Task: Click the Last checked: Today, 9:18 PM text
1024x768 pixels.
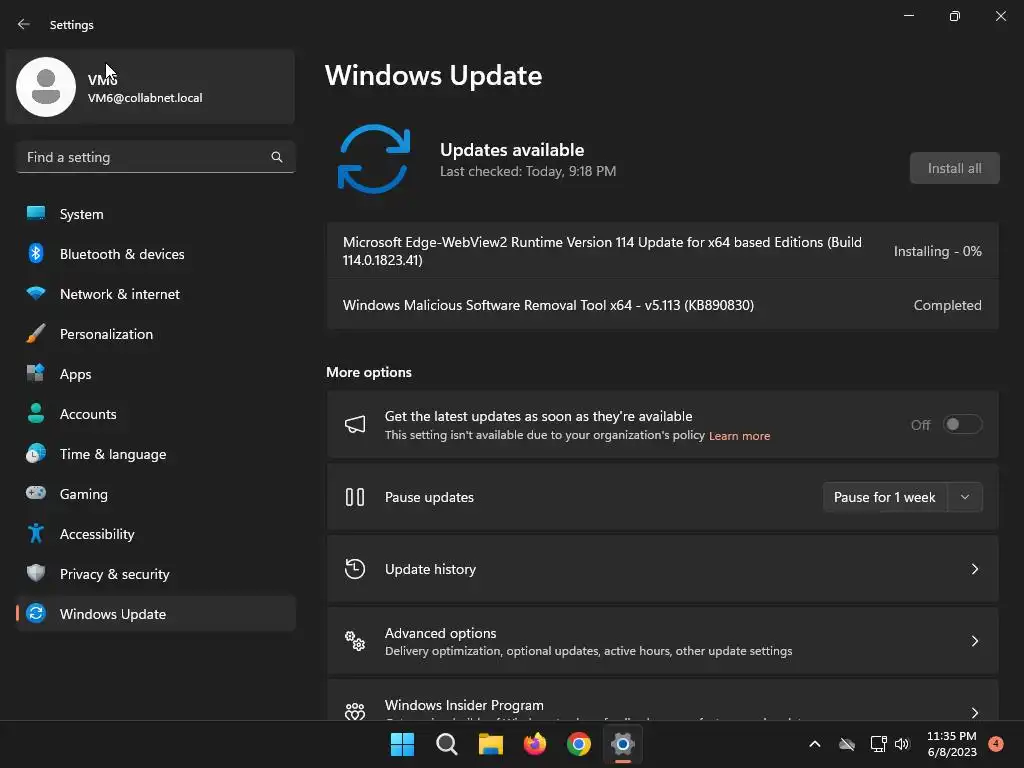Action: point(528,171)
